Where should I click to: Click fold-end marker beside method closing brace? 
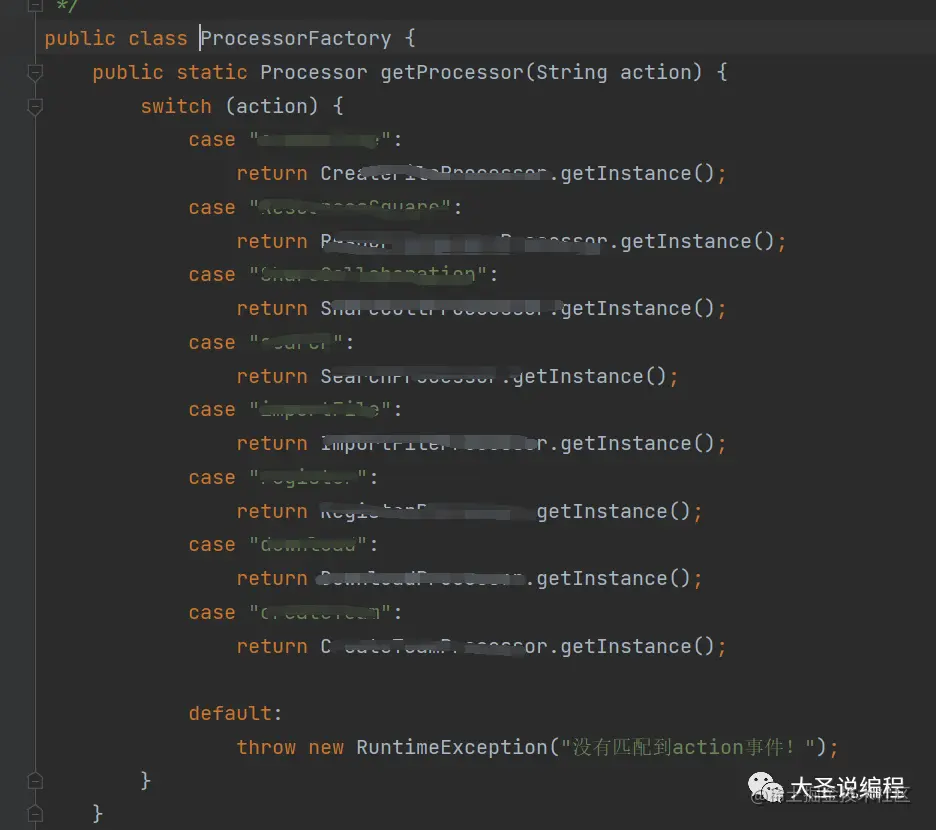coord(35,814)
